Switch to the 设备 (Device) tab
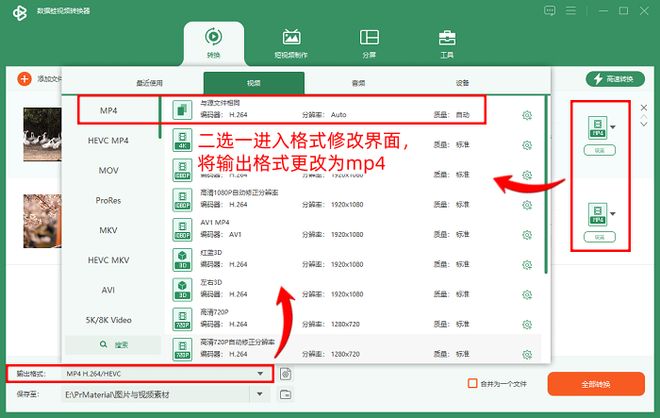The height and width of the screenshot is (418, 660). [x=461, y=83]
